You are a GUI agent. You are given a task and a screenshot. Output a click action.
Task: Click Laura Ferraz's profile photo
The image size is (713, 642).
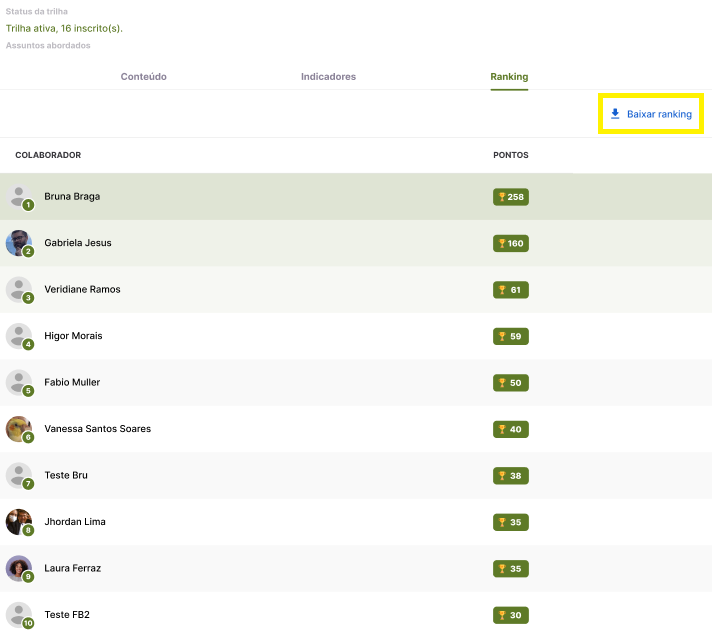(x=19, y=568)
